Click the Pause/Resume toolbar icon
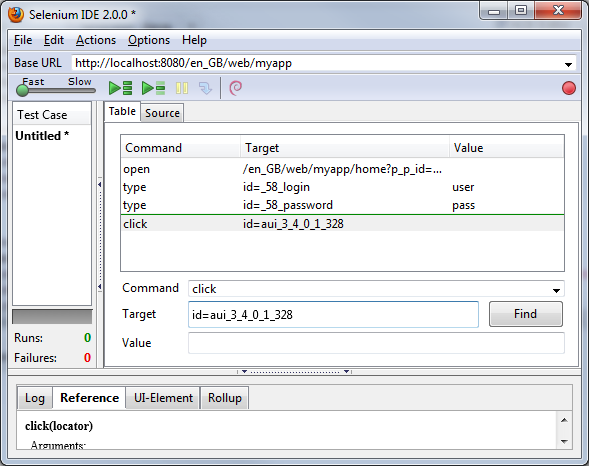 point(182,88)
